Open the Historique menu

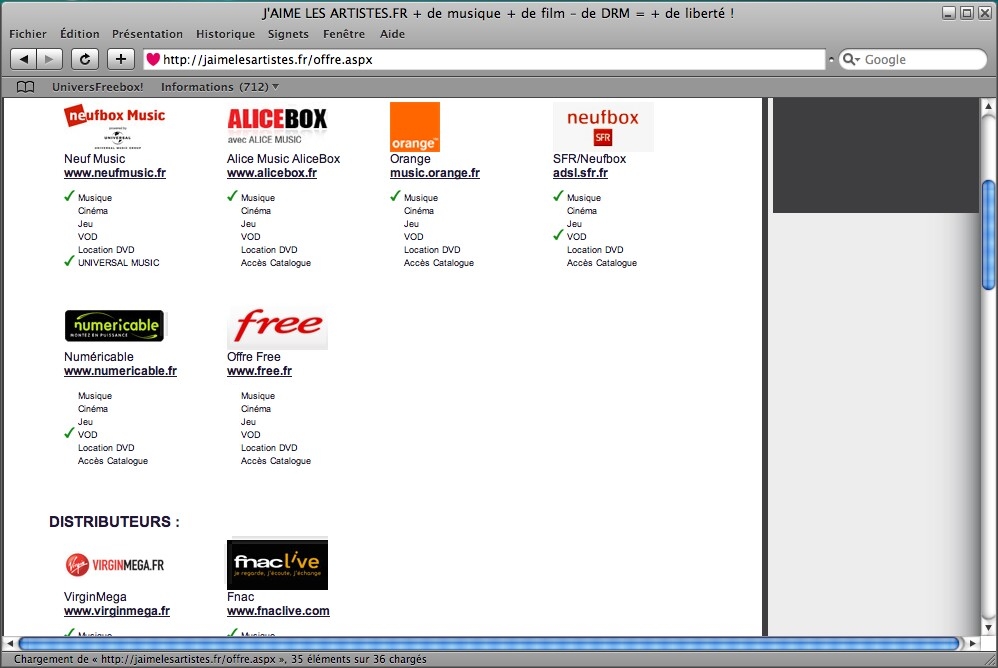225,34
